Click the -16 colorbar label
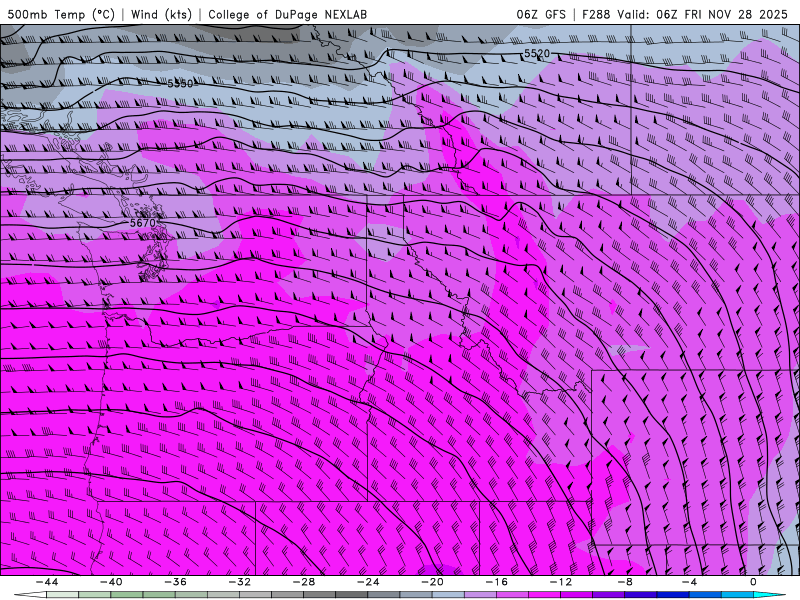Image resolution: width=800 pixels, height=600 pixels. pyautogui.click(x=496, y=582)
